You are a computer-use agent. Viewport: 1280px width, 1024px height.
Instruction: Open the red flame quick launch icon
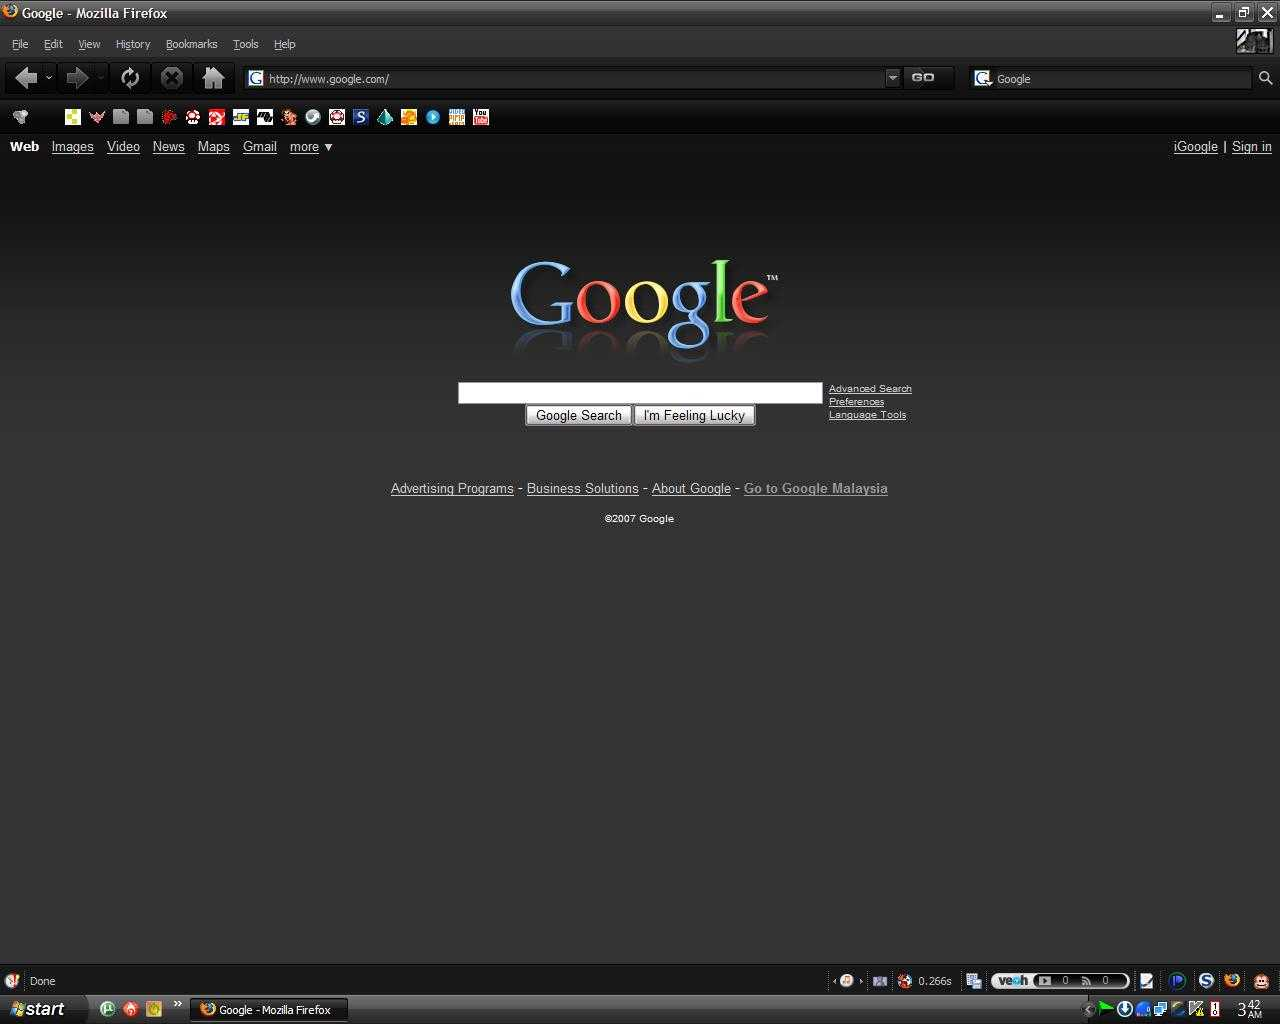tap(130, 1009)
